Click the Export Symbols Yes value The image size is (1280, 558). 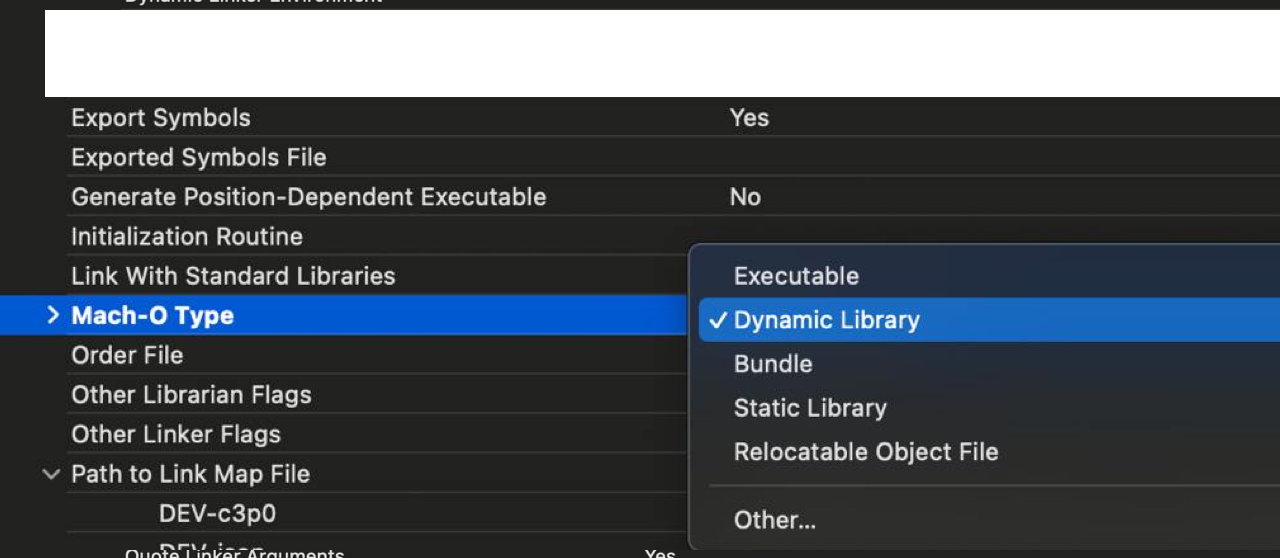coord(749,118)
